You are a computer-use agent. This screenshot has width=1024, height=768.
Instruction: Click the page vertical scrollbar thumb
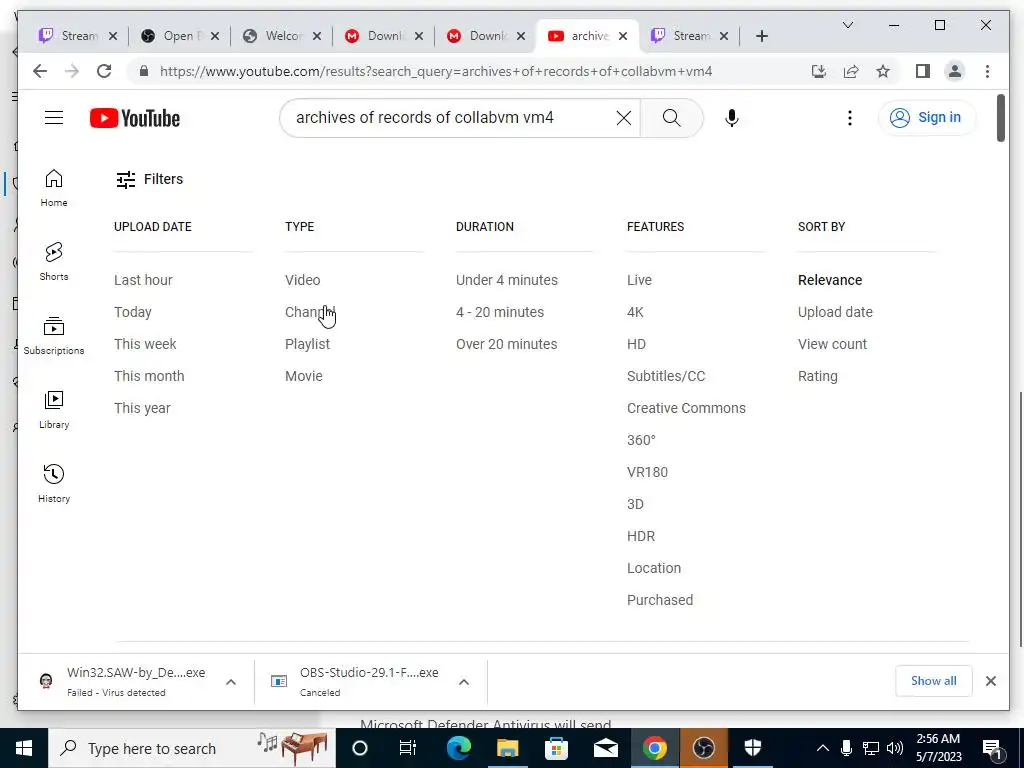(1000, 118)
